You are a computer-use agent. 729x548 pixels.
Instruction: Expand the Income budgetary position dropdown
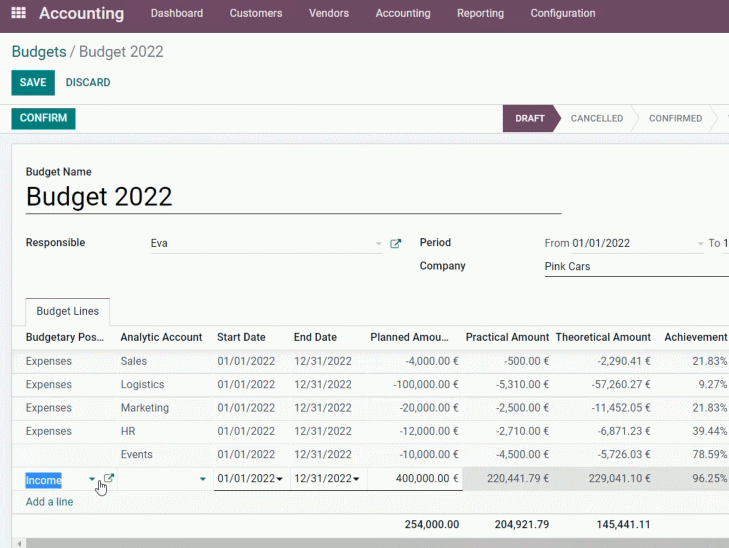tap(92, 479)
